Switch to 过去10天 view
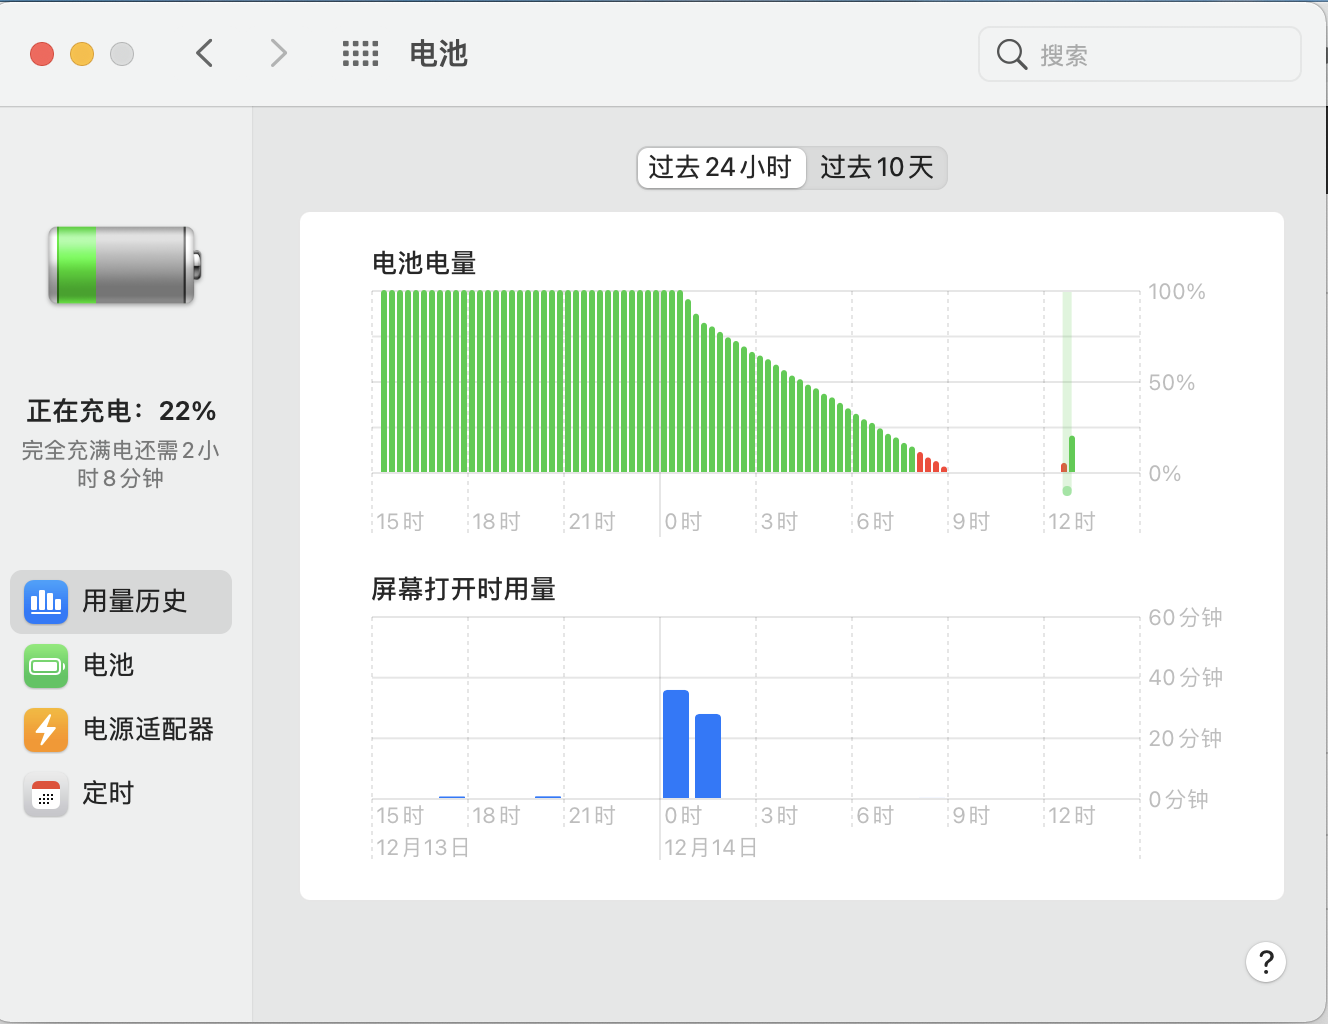Screen dimensions: 1328x1024 [x=876, y=168]
